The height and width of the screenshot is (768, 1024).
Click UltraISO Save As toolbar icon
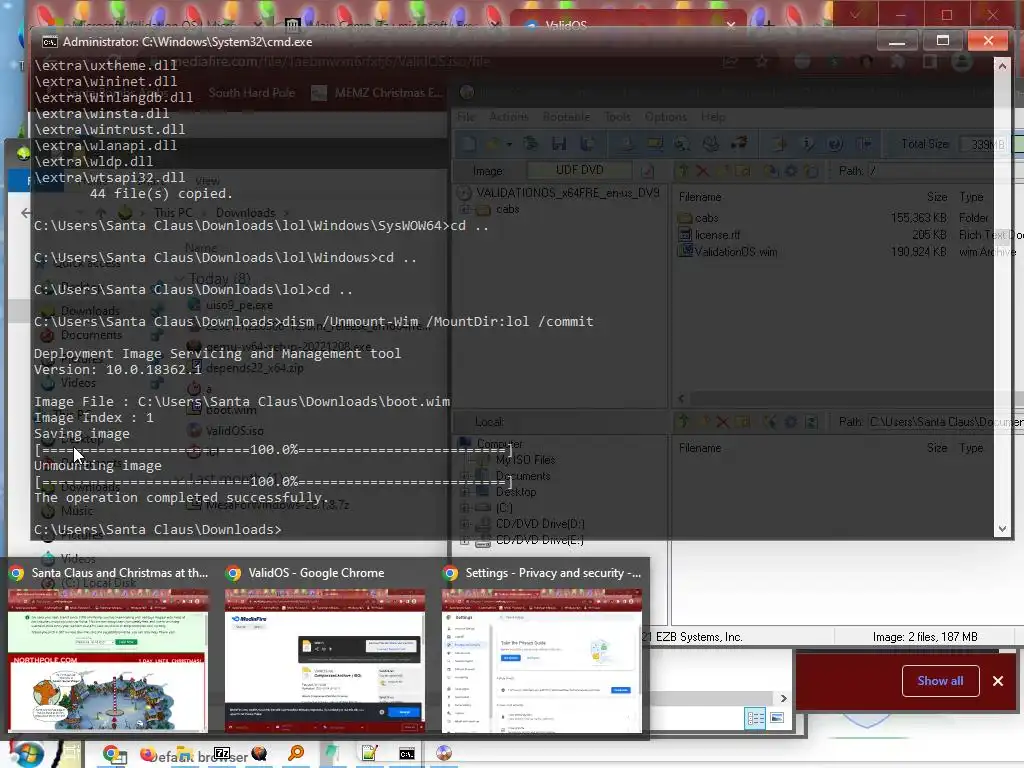tap(587, 144)
